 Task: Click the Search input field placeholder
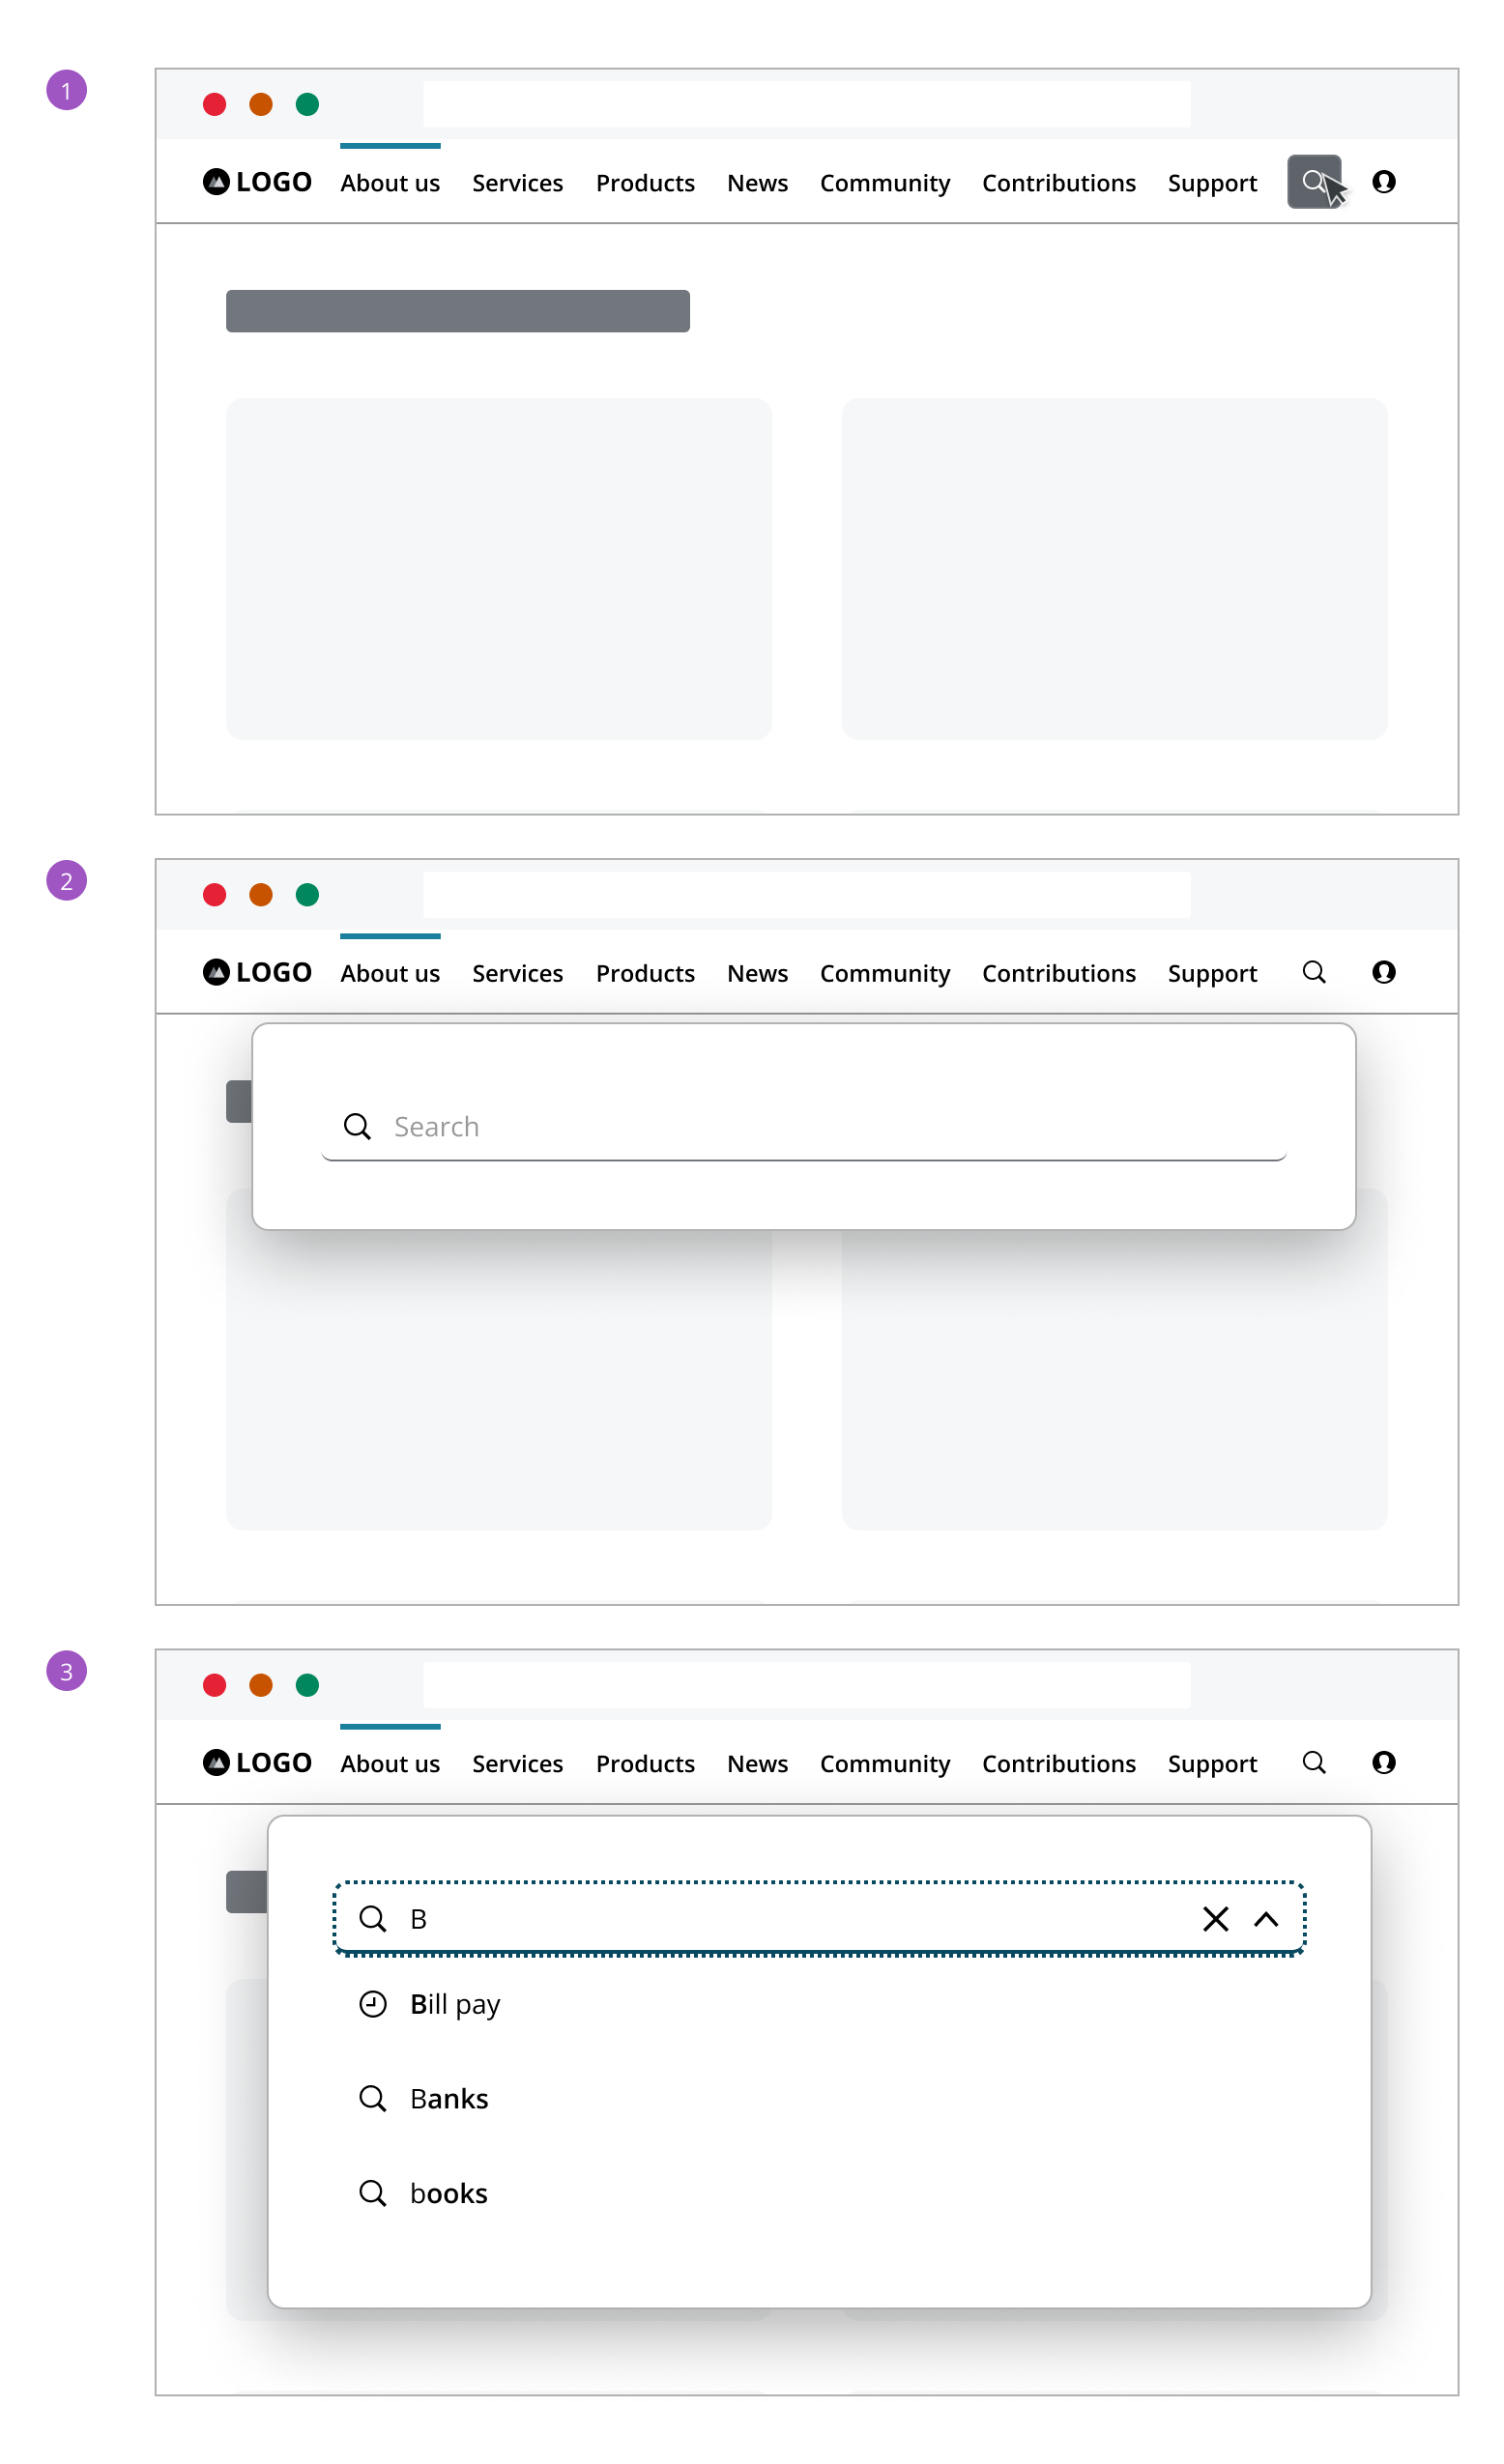803,1127
